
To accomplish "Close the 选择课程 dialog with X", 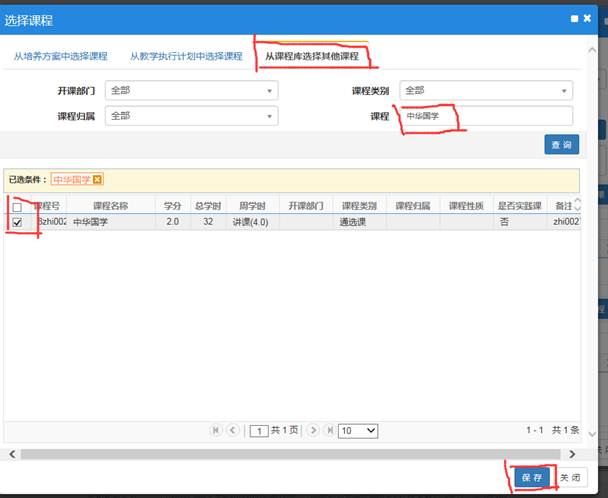I will (x=586, y=19).
